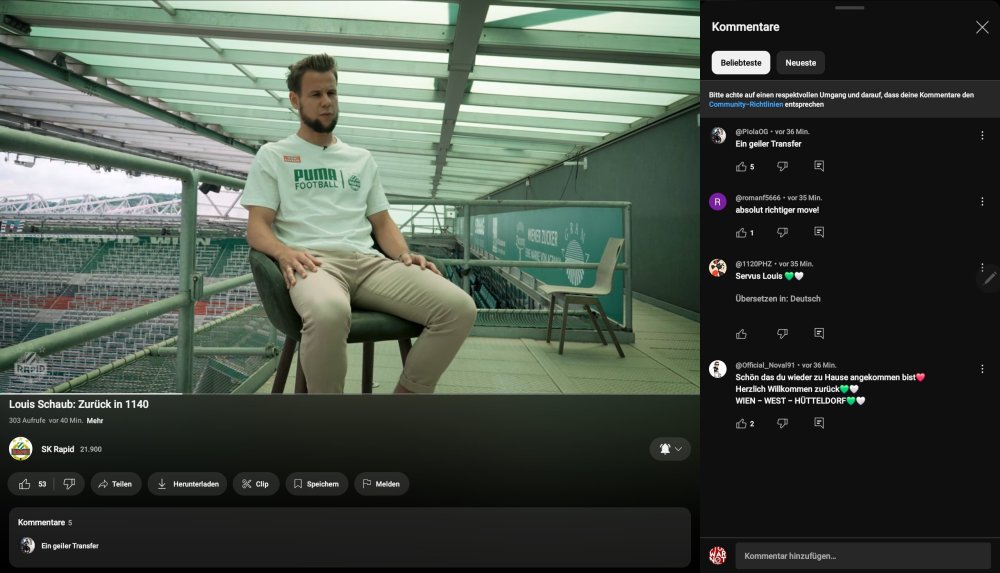Open options menu for @Official_Noval91 comment
Image resolution: width=1000 pixels, height=573 pixels.
pyautogui.click(x=982, y=369)
